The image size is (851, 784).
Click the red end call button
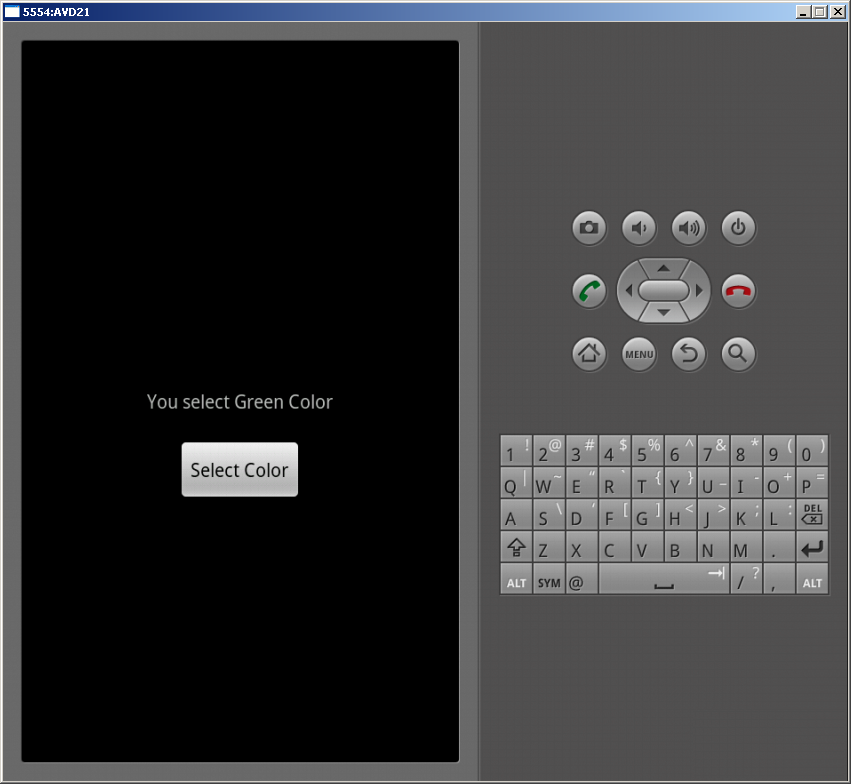click(x=738, y=291)
